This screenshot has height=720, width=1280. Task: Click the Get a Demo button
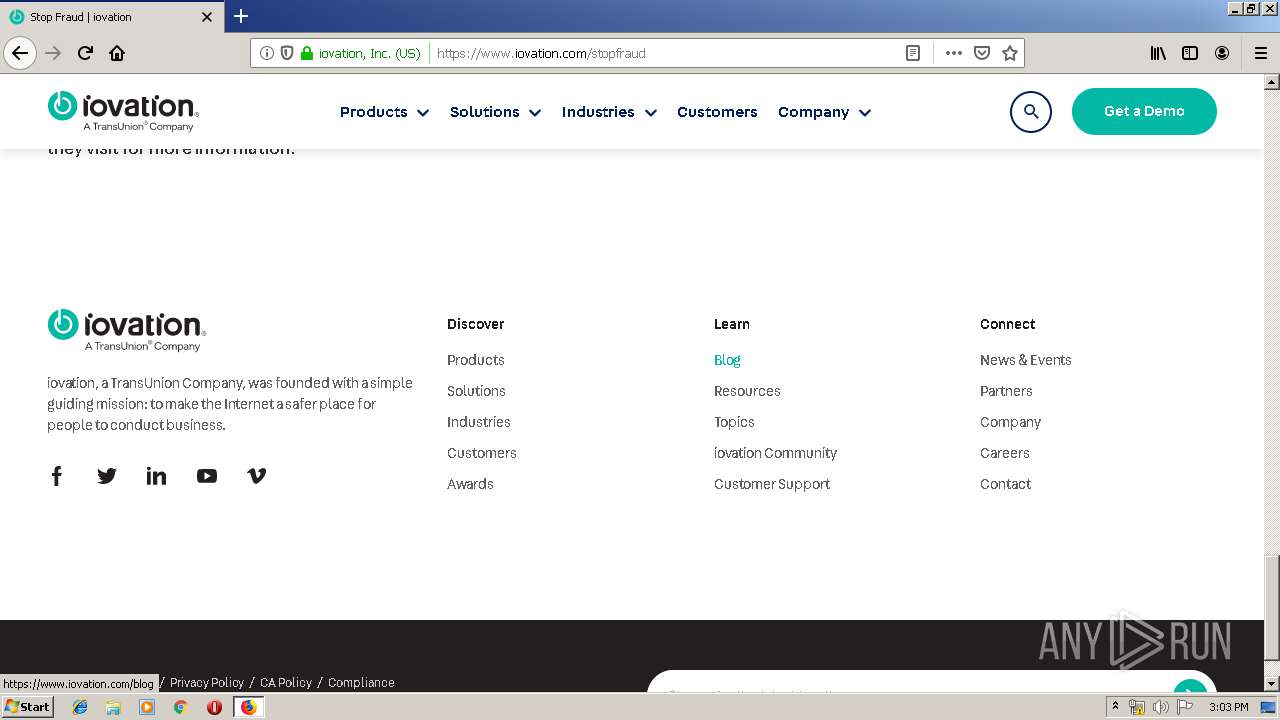pyautogui.click(x=1144, y=111)
